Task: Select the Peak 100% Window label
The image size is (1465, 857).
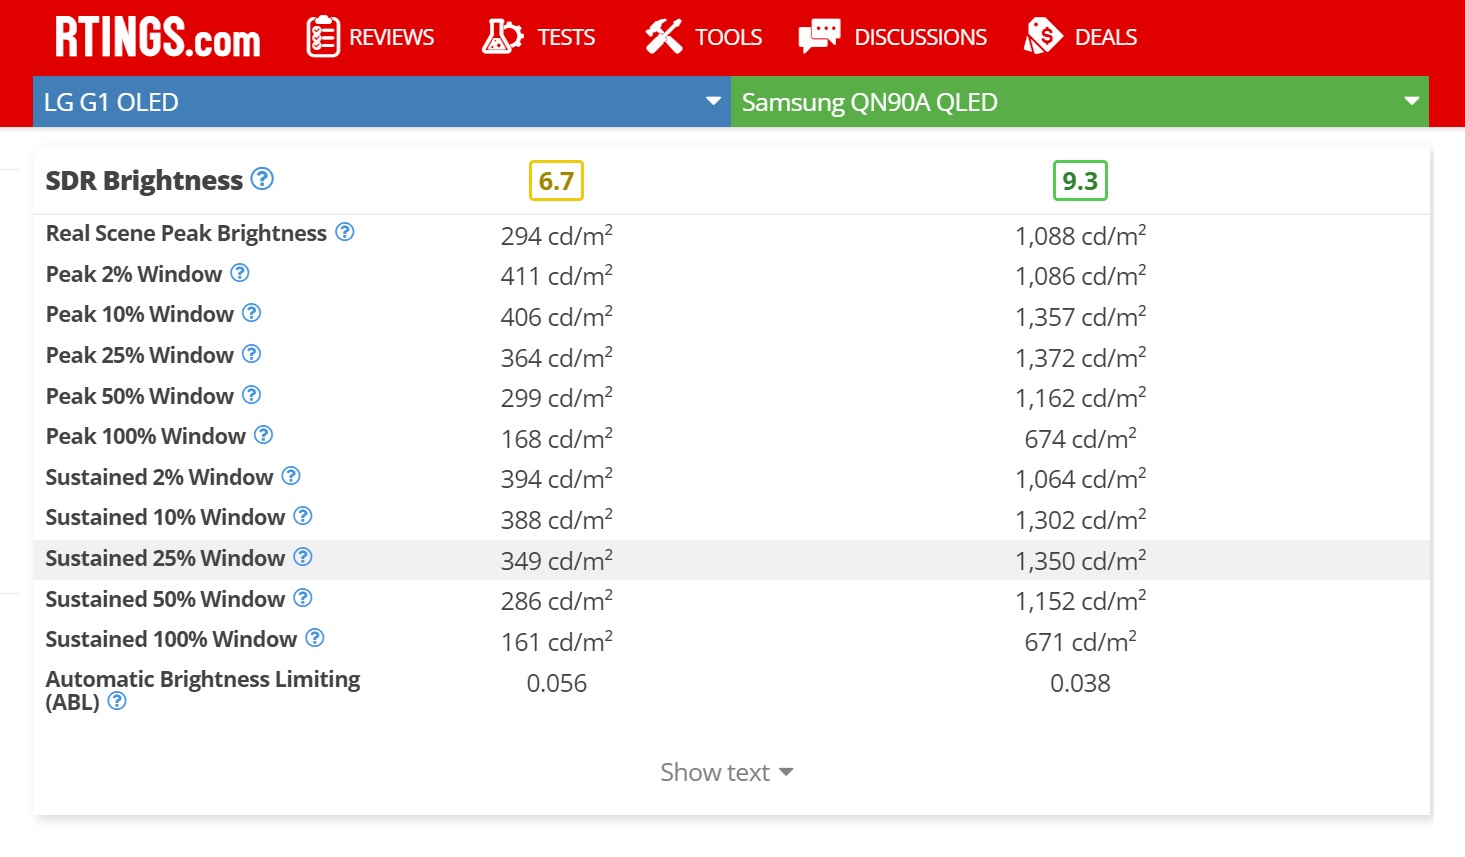Action: [146, 436]
